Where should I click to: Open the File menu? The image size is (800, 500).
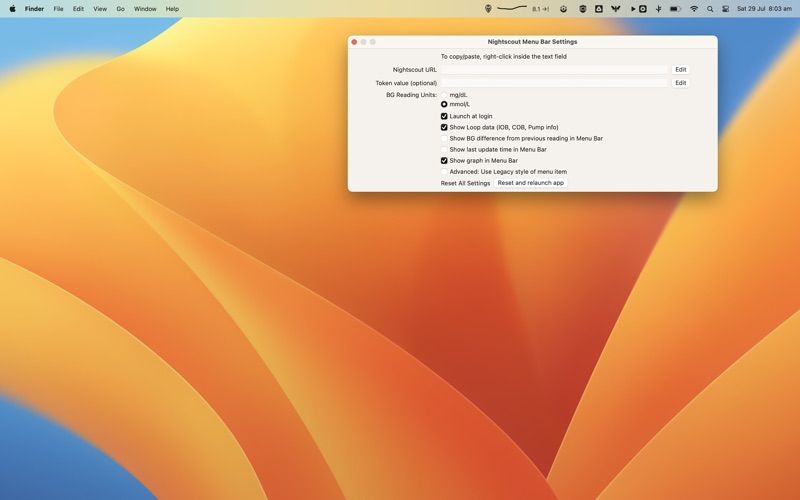tap(59, 9)
